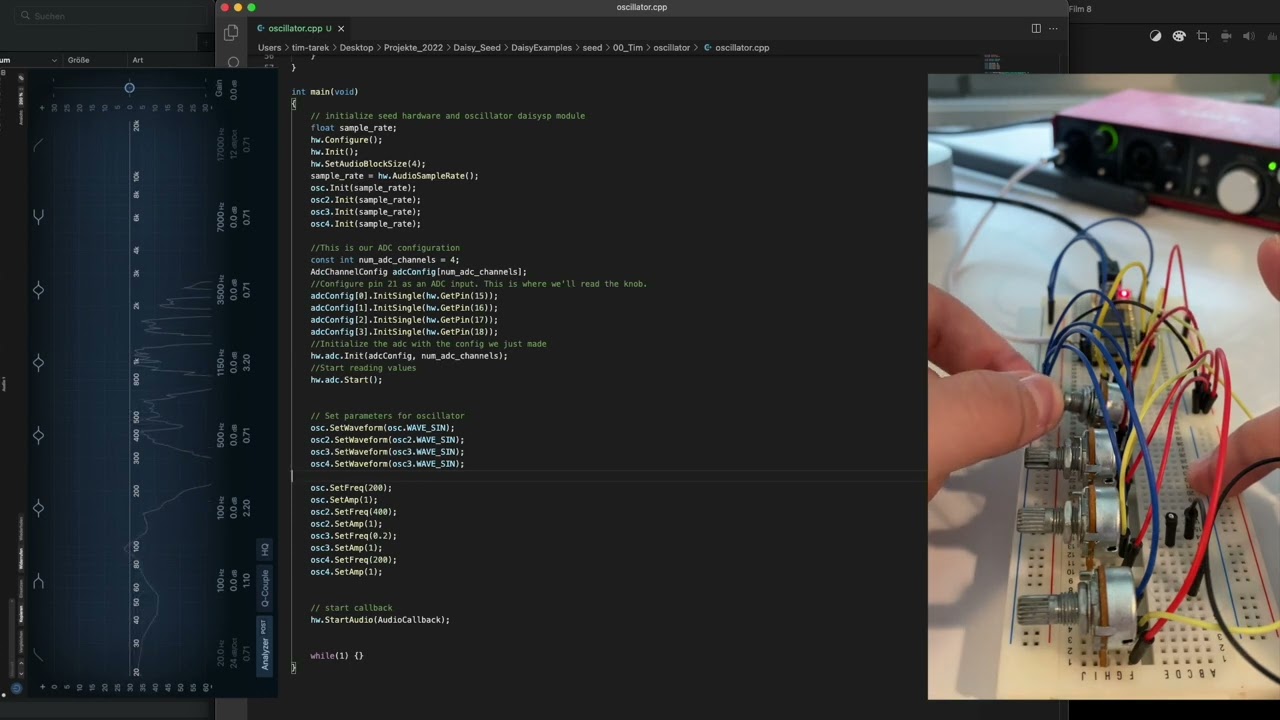Select the EQ bell band icon at 3500 Hz
This screenshot has width=1280, height=720.
(38, 290)
